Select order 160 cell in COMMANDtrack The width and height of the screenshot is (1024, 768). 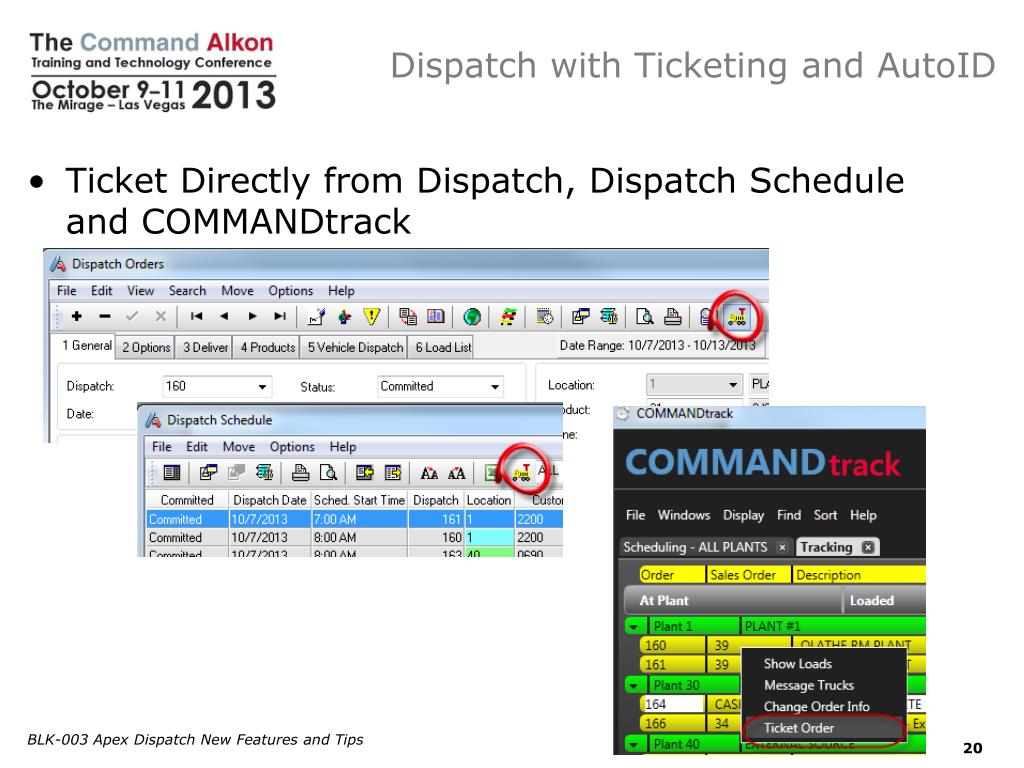click(673, 645)
